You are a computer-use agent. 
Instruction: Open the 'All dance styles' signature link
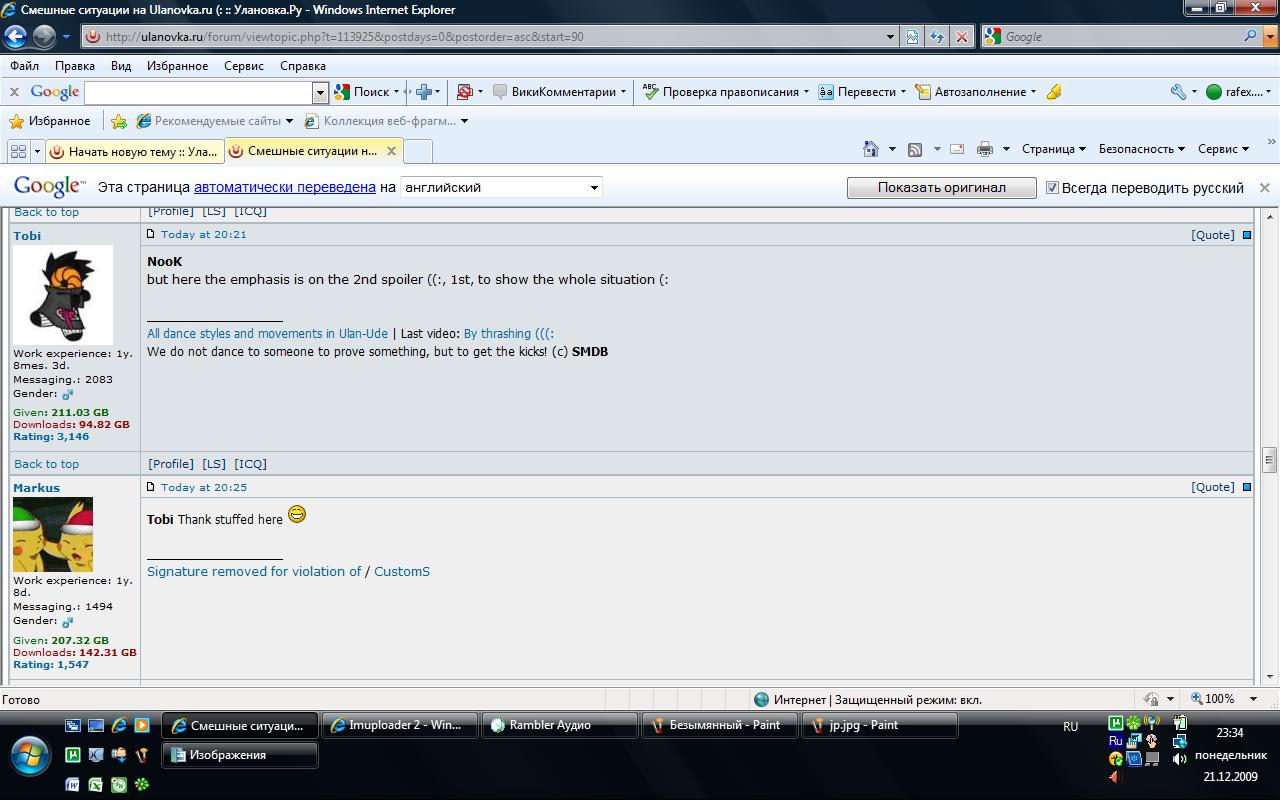267,334
